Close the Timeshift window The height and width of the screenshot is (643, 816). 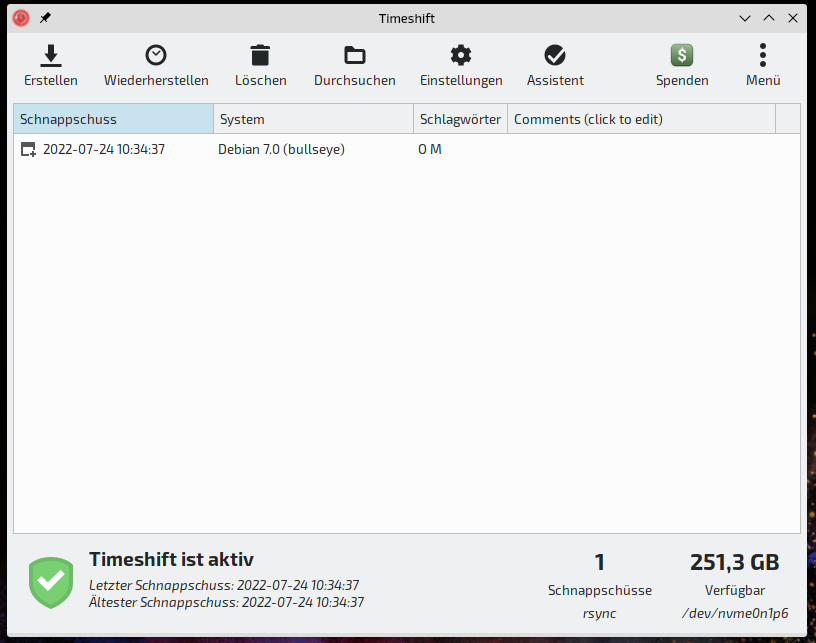click(793, 18)
